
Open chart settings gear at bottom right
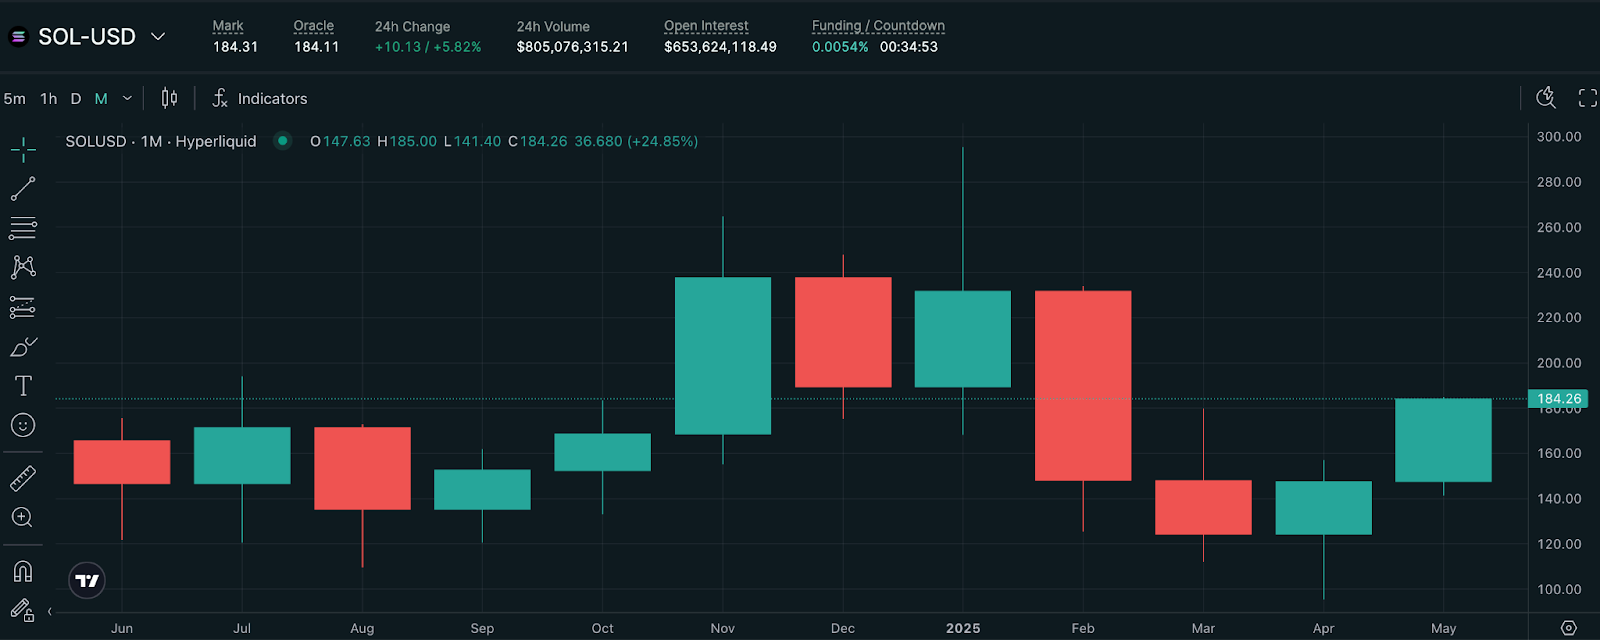(1568, 628)
